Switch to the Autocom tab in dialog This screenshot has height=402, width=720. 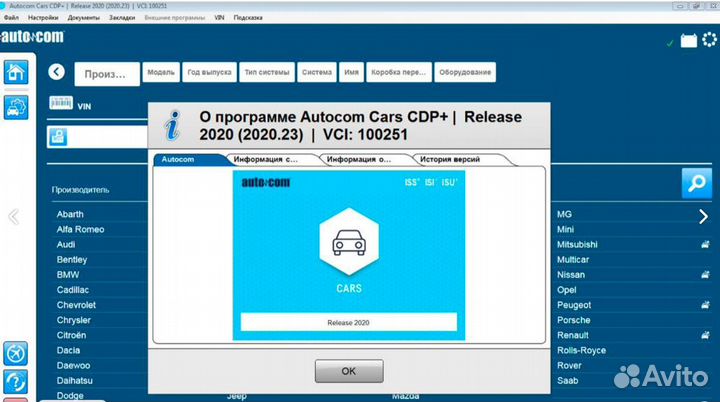[190, 159]
